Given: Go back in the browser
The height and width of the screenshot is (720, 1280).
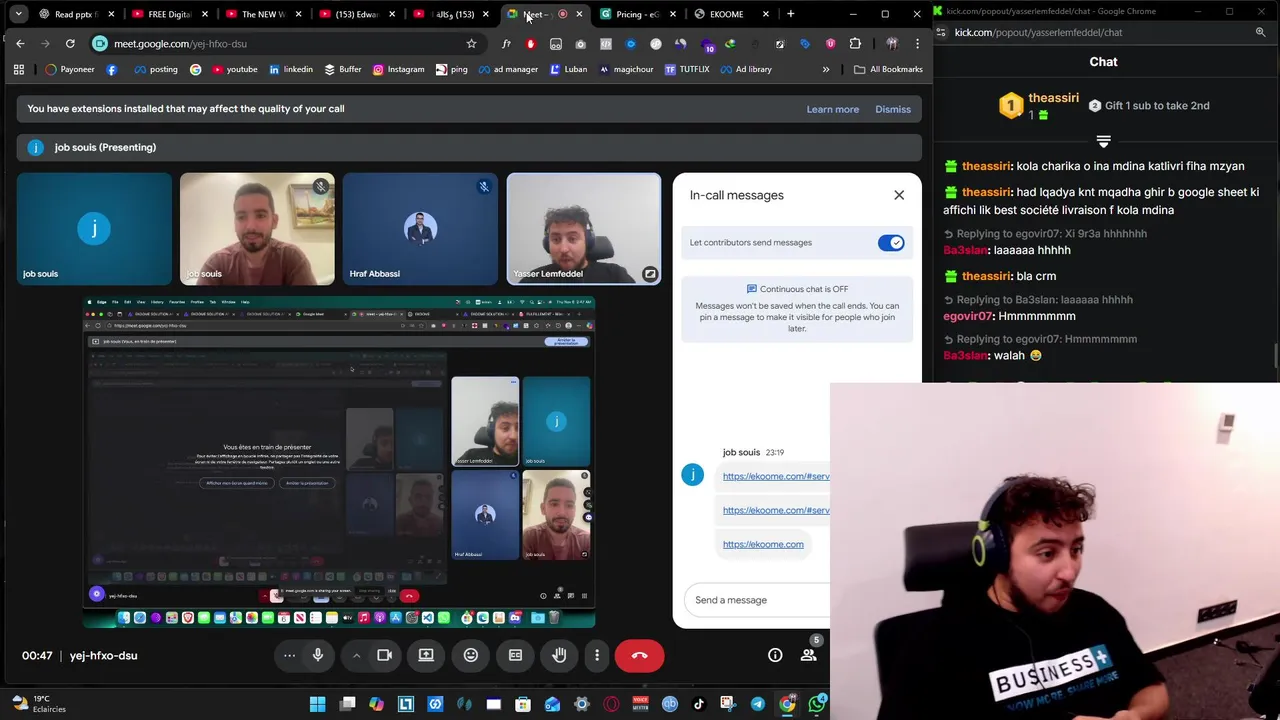Looking at the screenshot, I should point(20,44).
